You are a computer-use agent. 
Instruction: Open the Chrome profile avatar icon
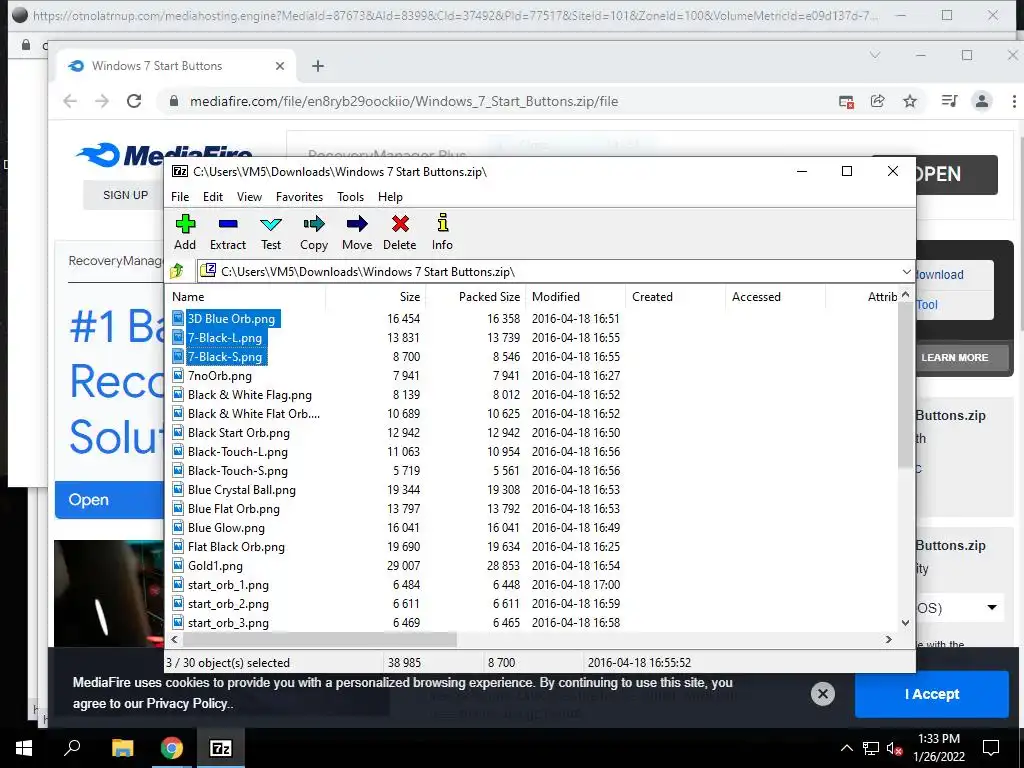982,101
